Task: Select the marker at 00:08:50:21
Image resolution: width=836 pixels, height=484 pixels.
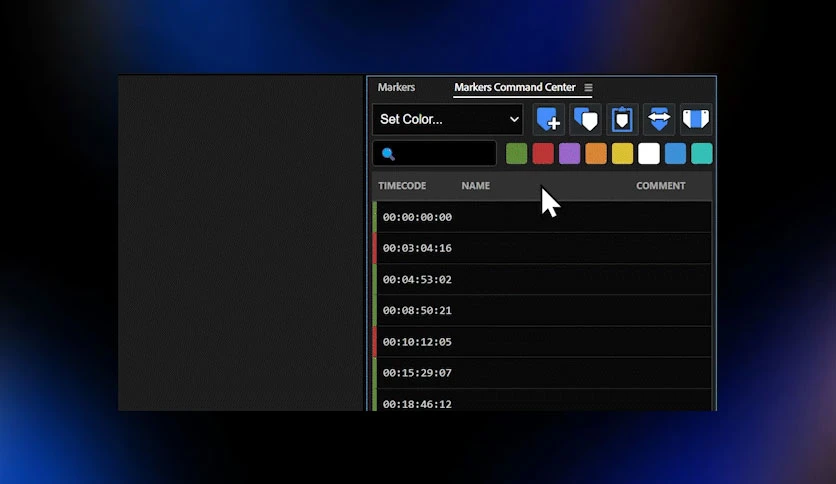Action: [542, 310]
